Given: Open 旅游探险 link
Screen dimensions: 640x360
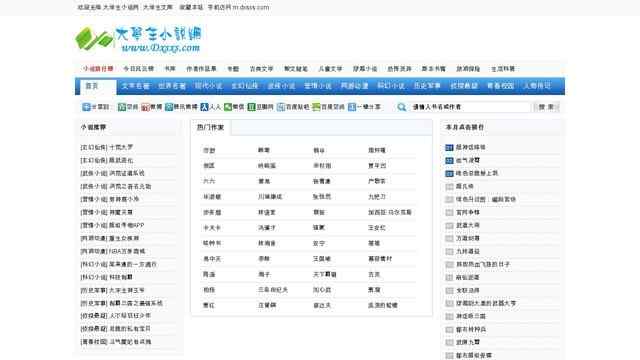Looking at the screenshot, I should click(468, 69).
